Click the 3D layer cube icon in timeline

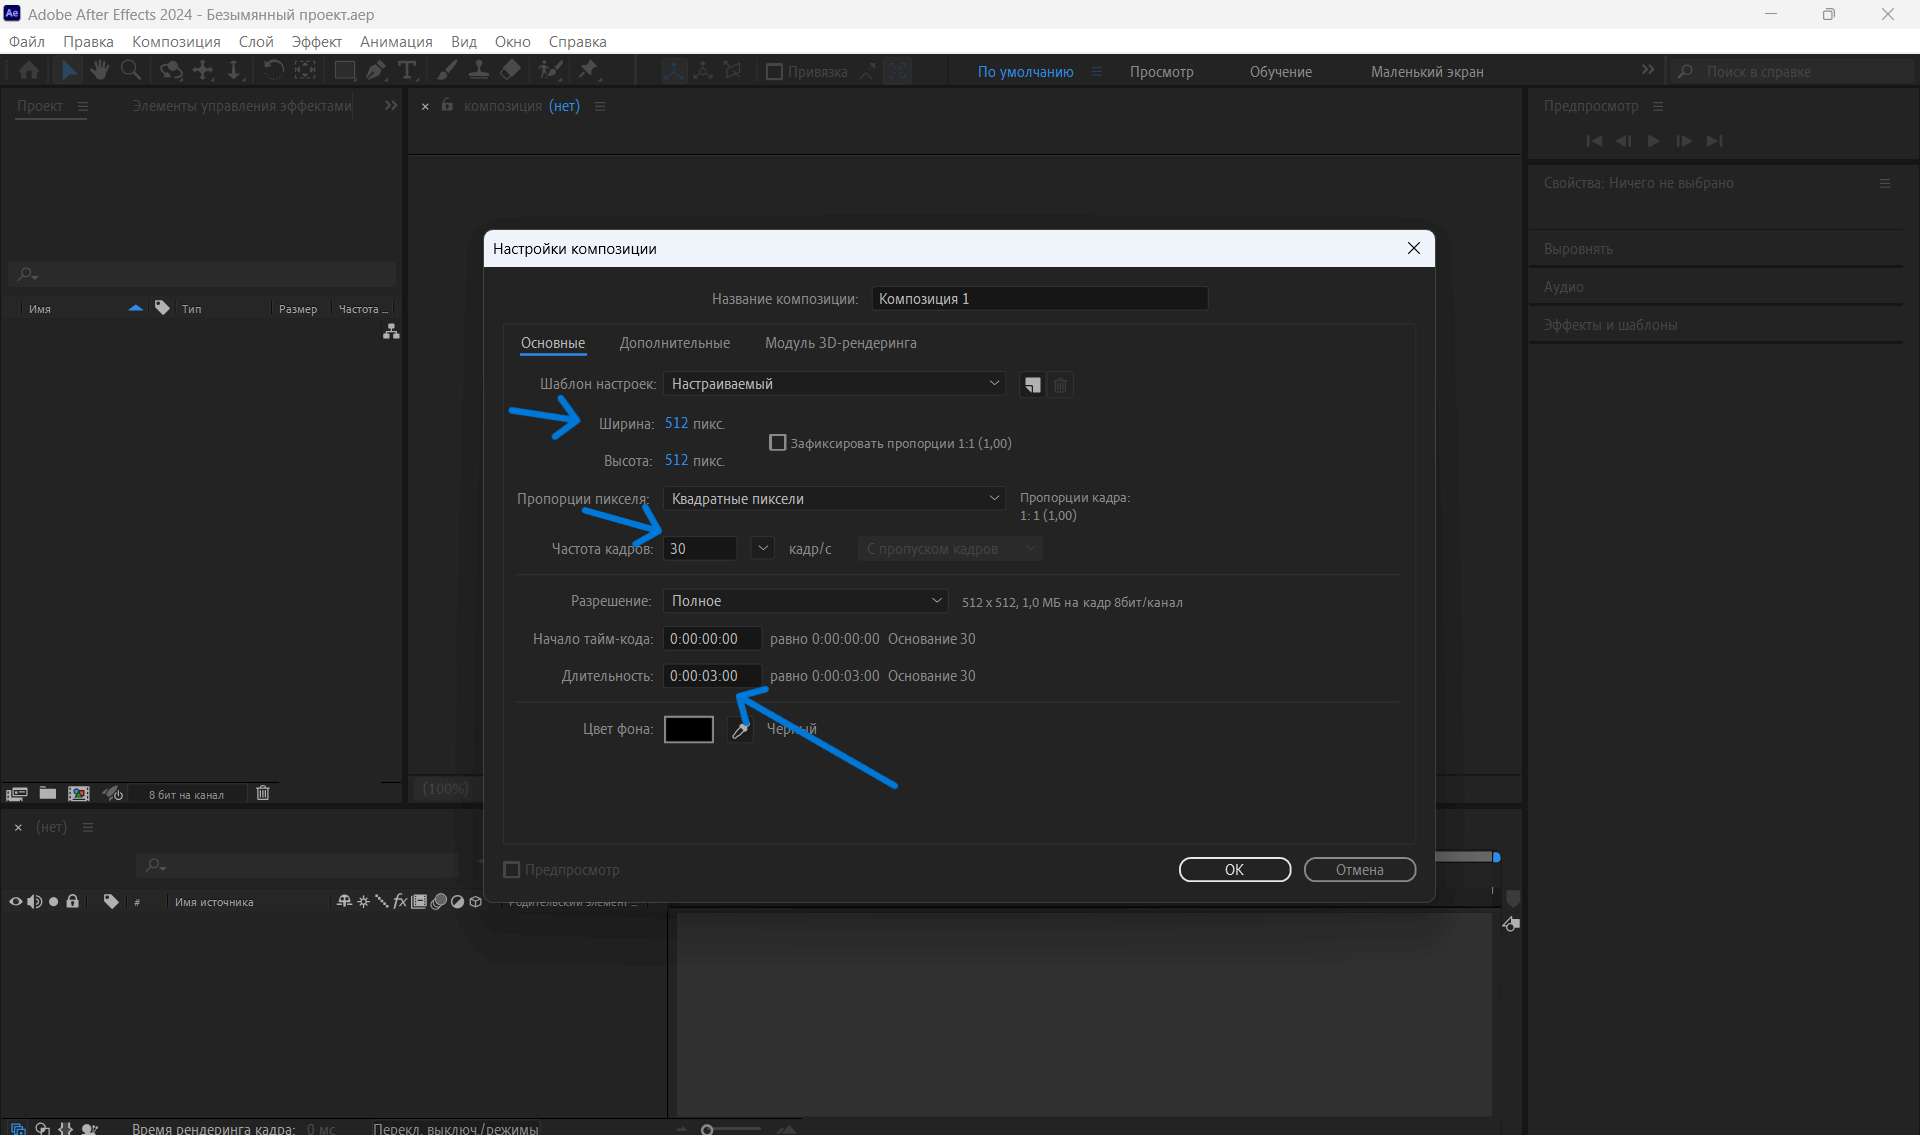click(476, 901)
